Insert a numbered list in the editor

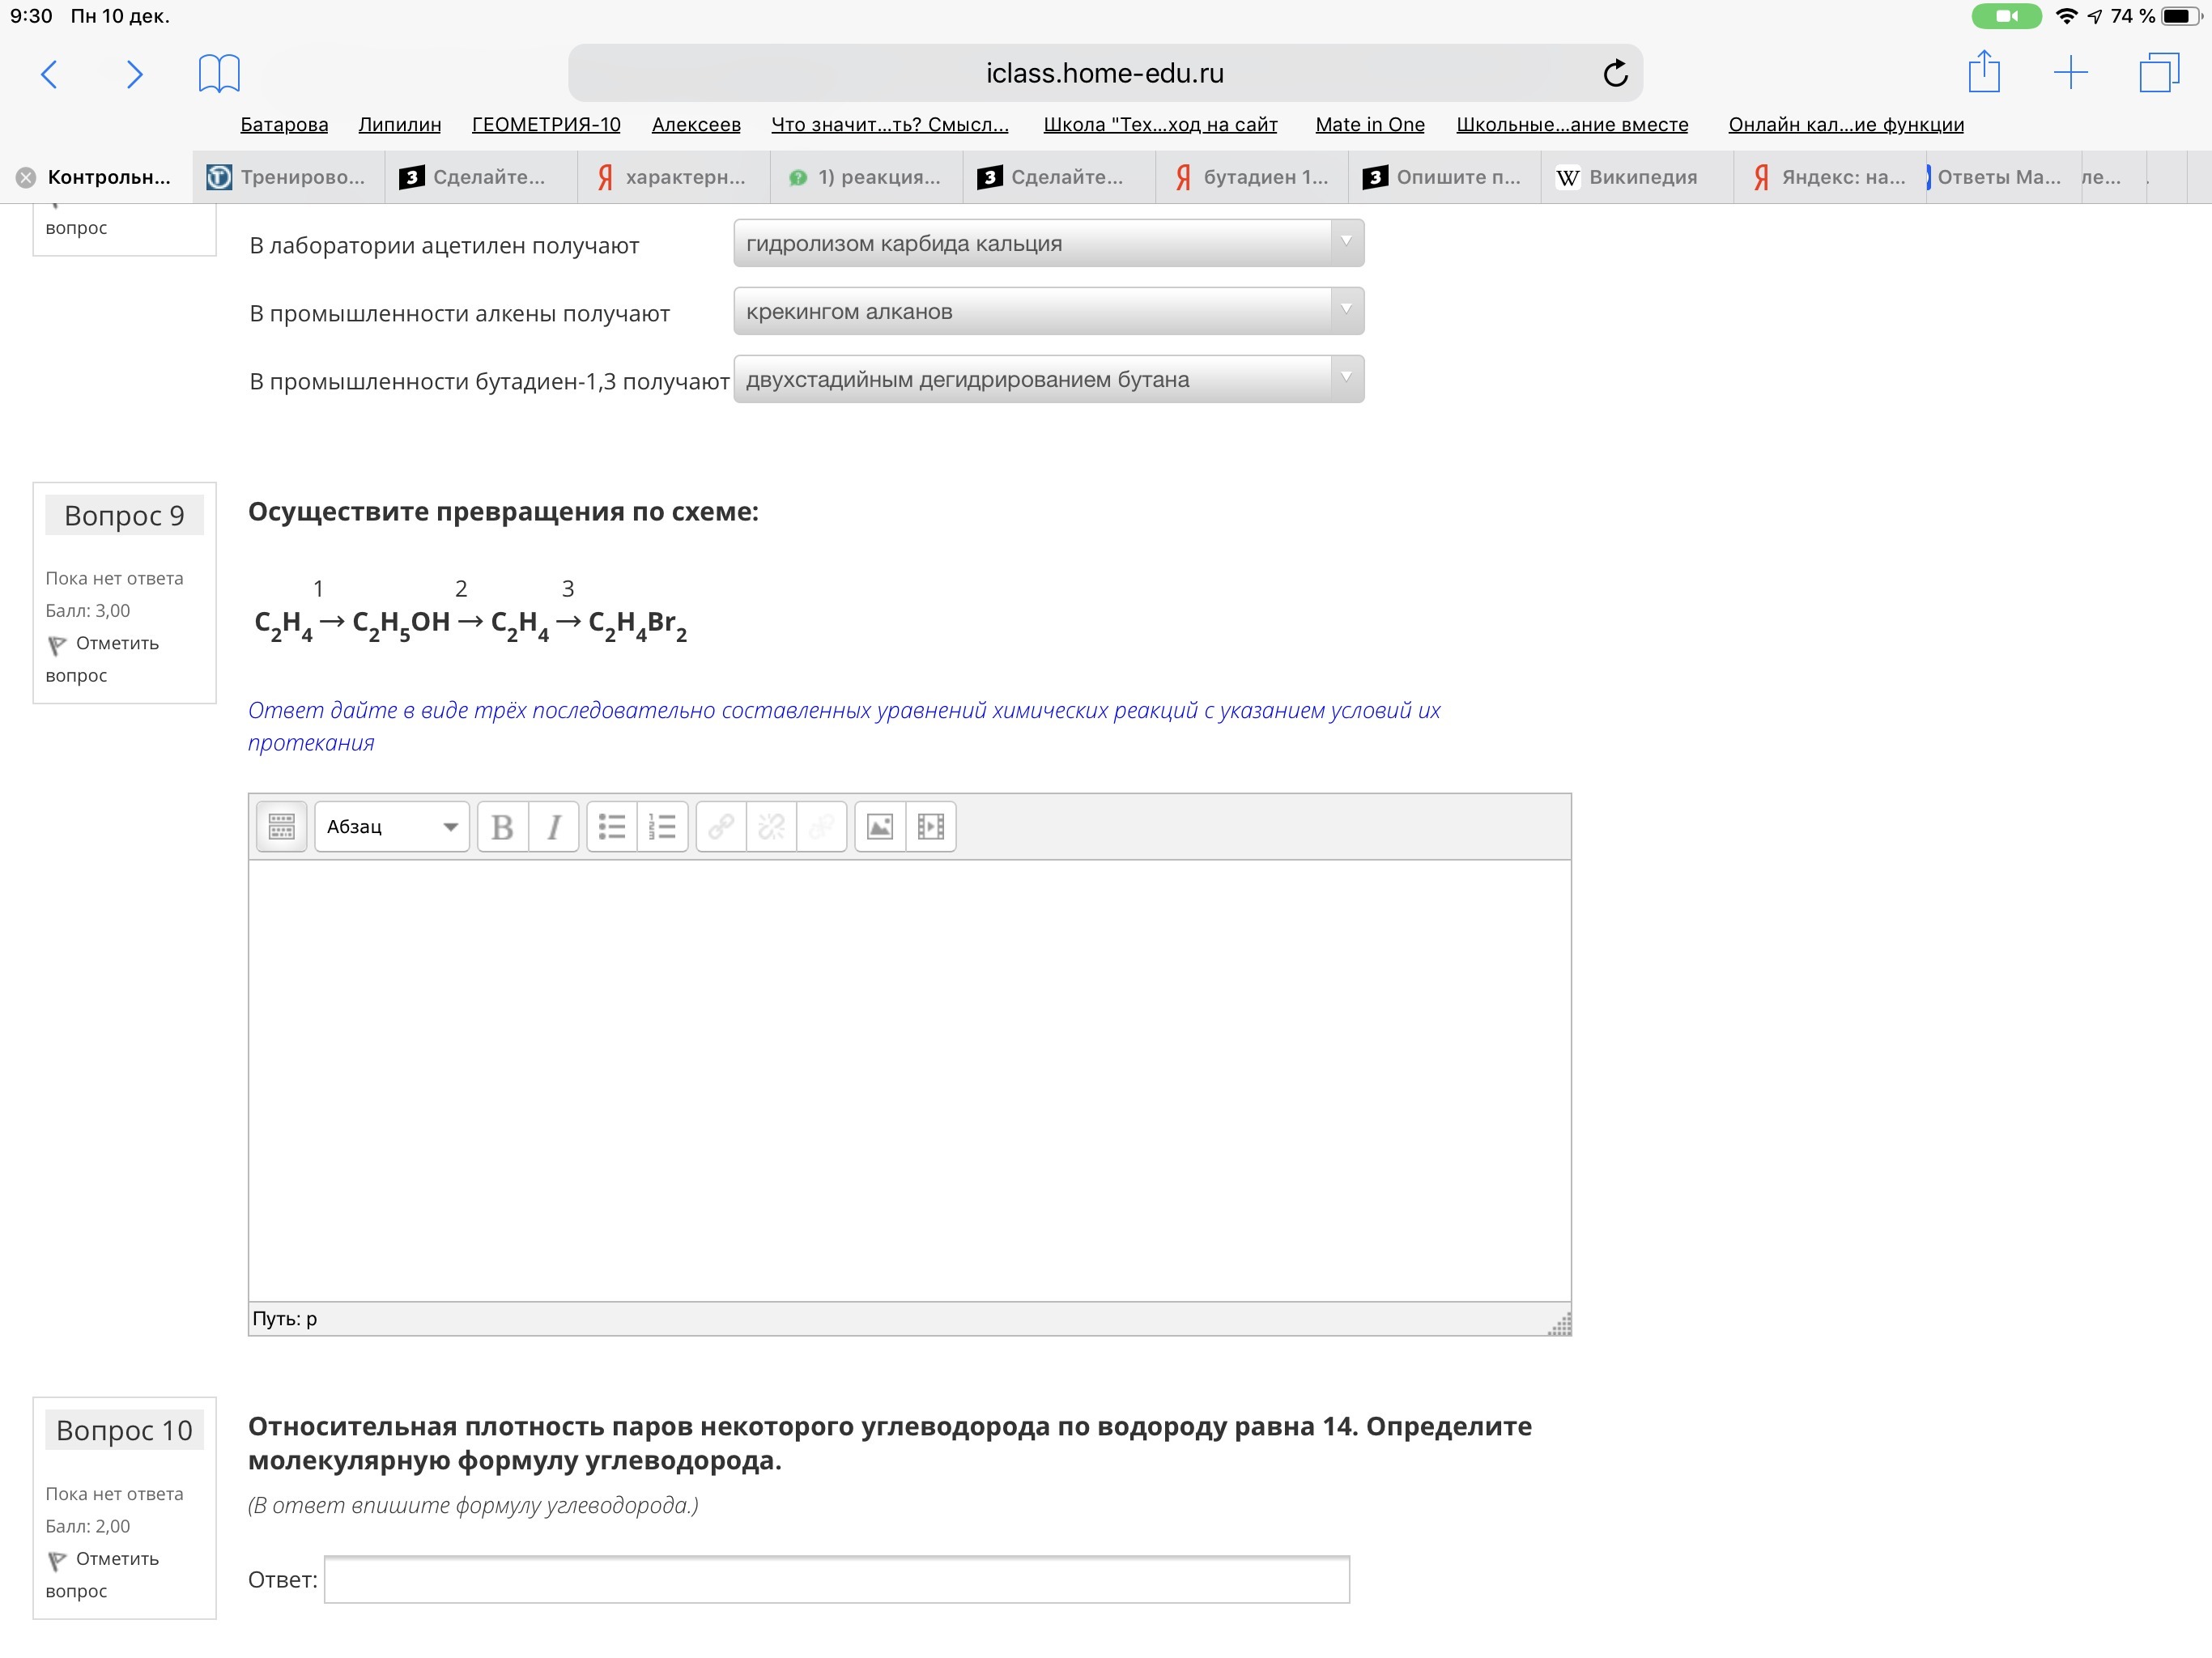click(x=662, y=827)
